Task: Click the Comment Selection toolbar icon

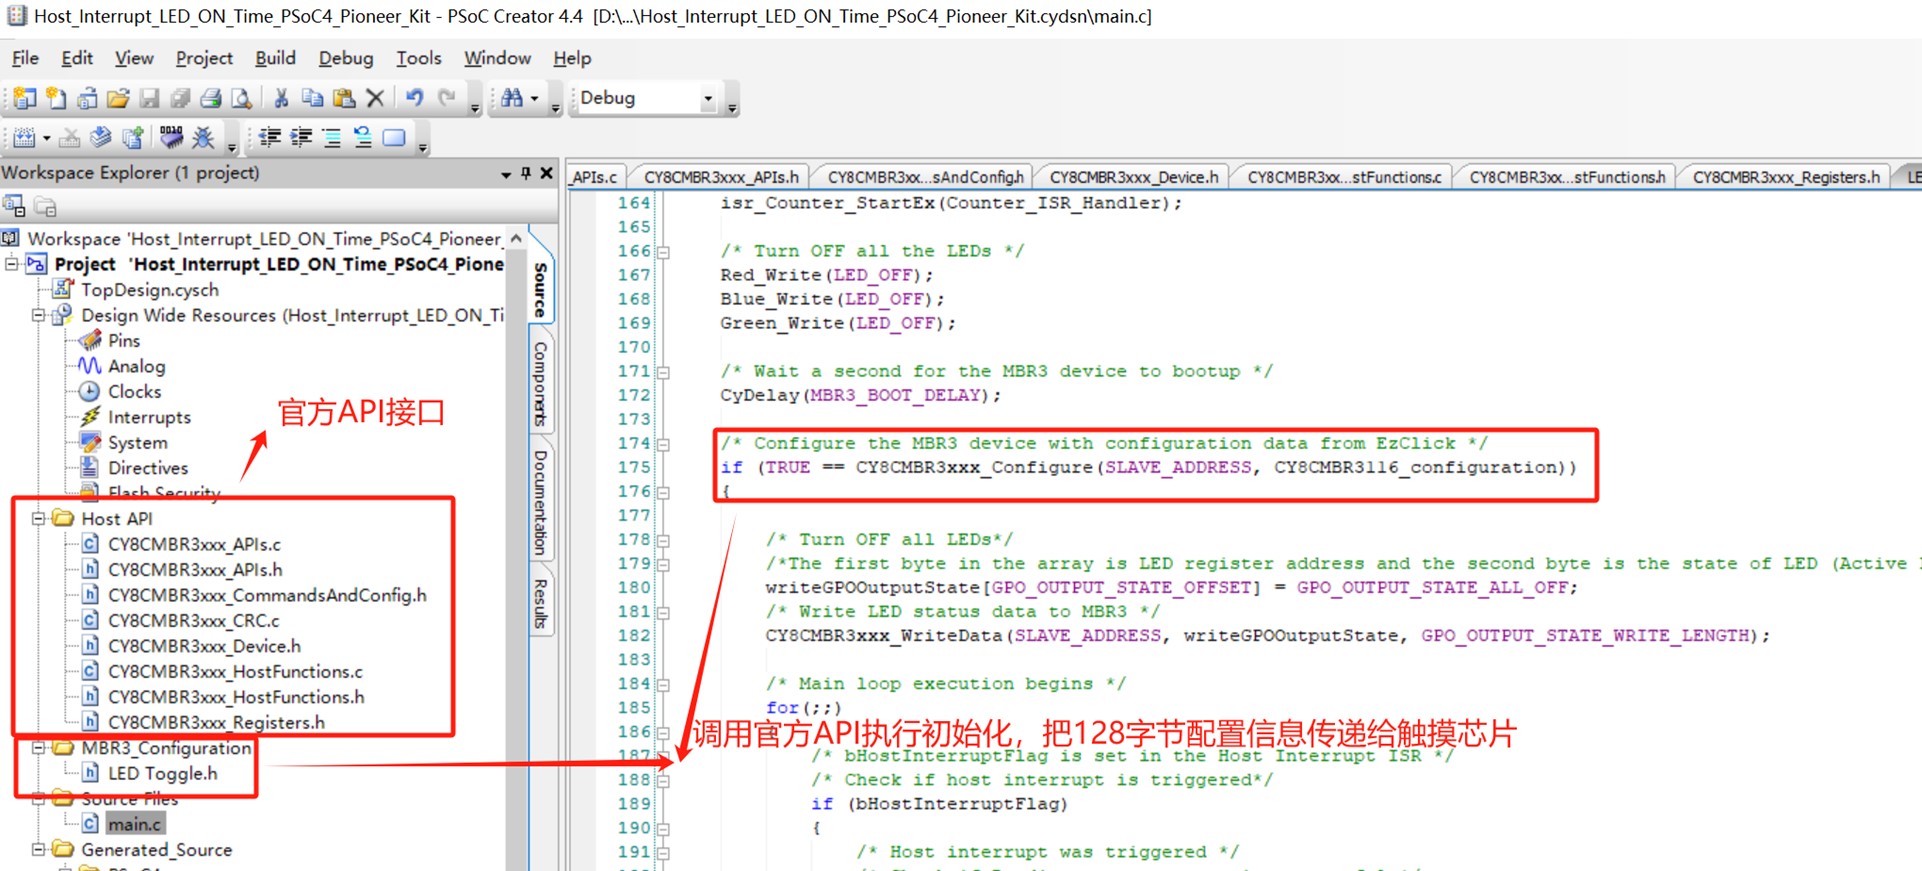Action: pyautogui.click(x=332, y=138)
